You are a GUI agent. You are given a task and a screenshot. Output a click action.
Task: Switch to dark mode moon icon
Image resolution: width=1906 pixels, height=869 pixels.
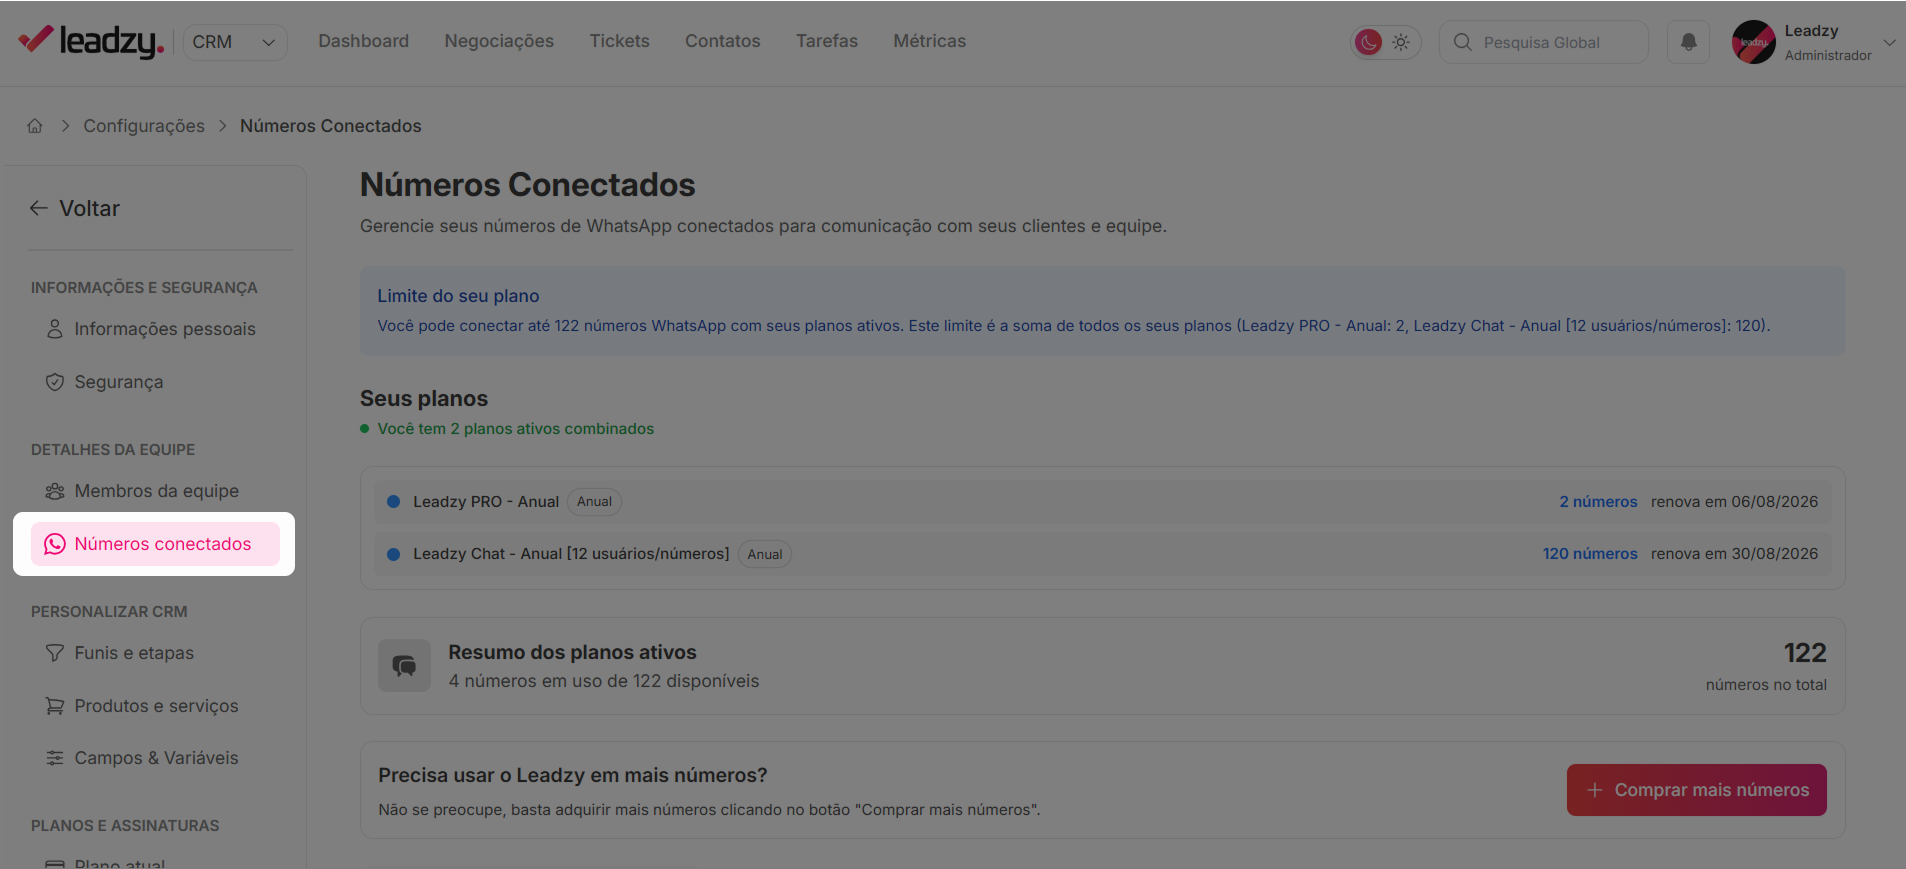click(x=1368, y=42)
